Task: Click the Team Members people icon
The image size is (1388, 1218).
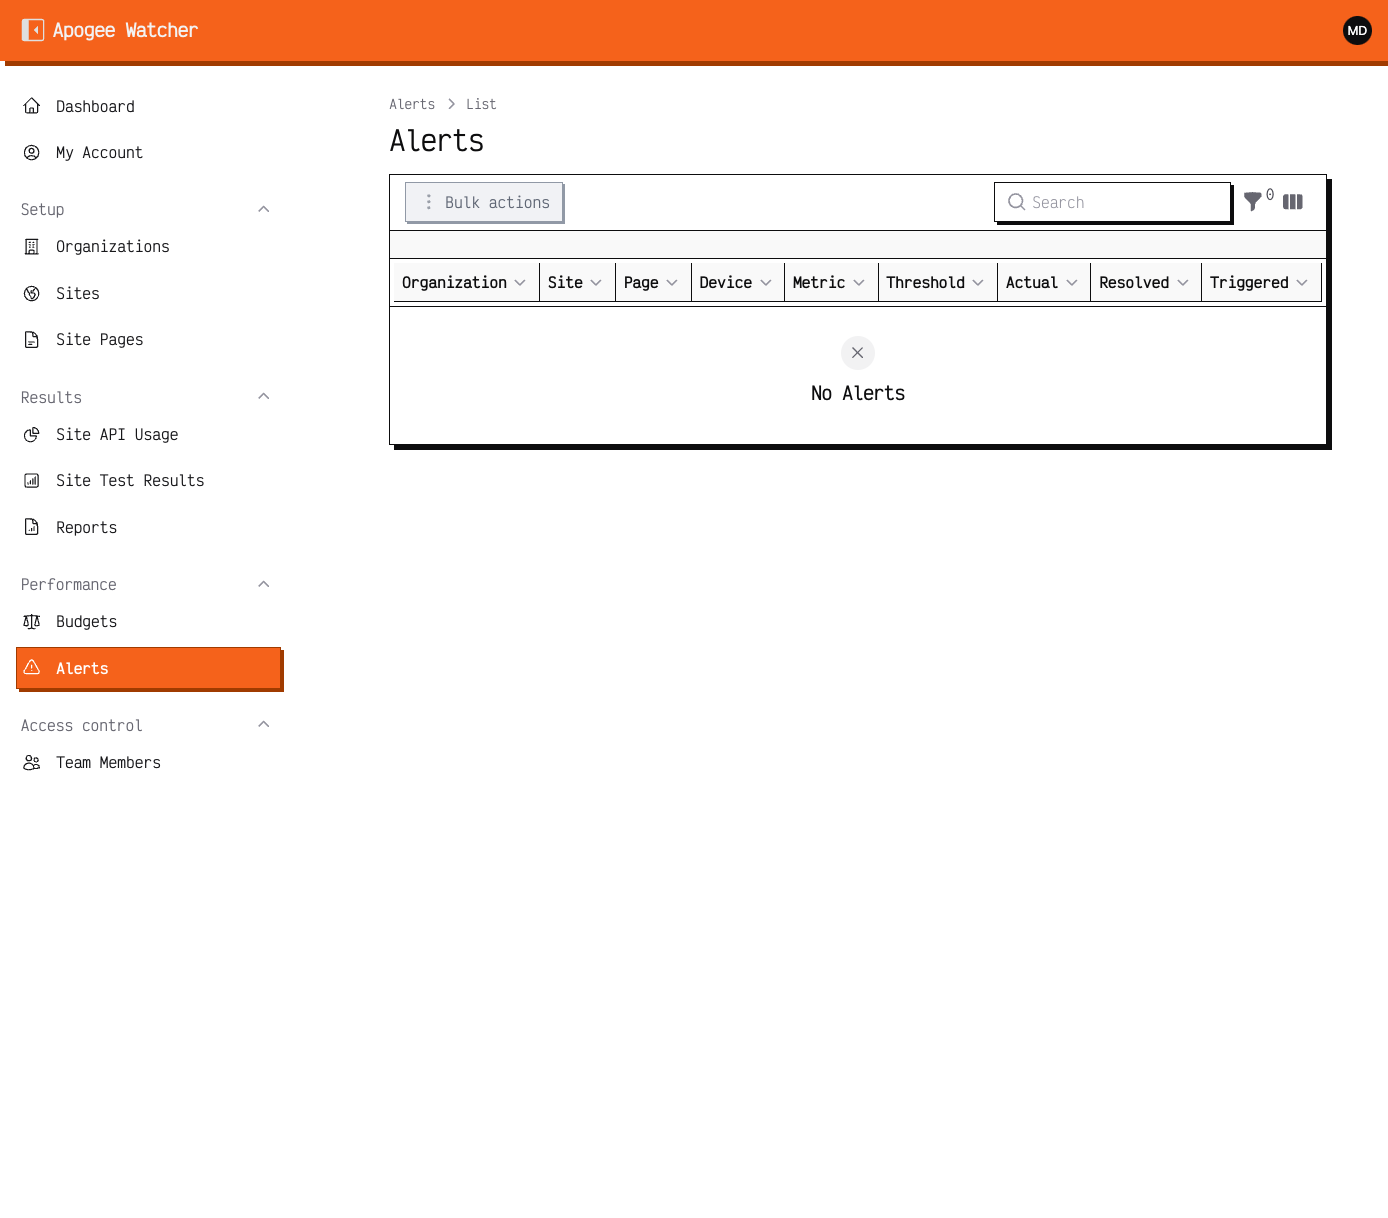Action: 32,762
